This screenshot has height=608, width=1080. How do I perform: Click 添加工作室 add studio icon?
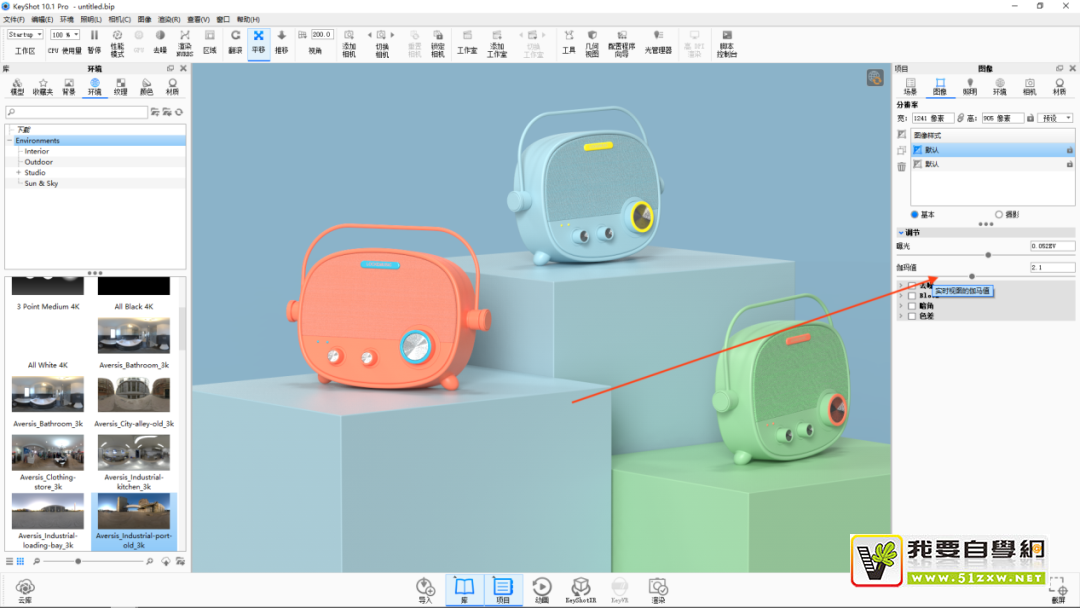click(497, 43)
